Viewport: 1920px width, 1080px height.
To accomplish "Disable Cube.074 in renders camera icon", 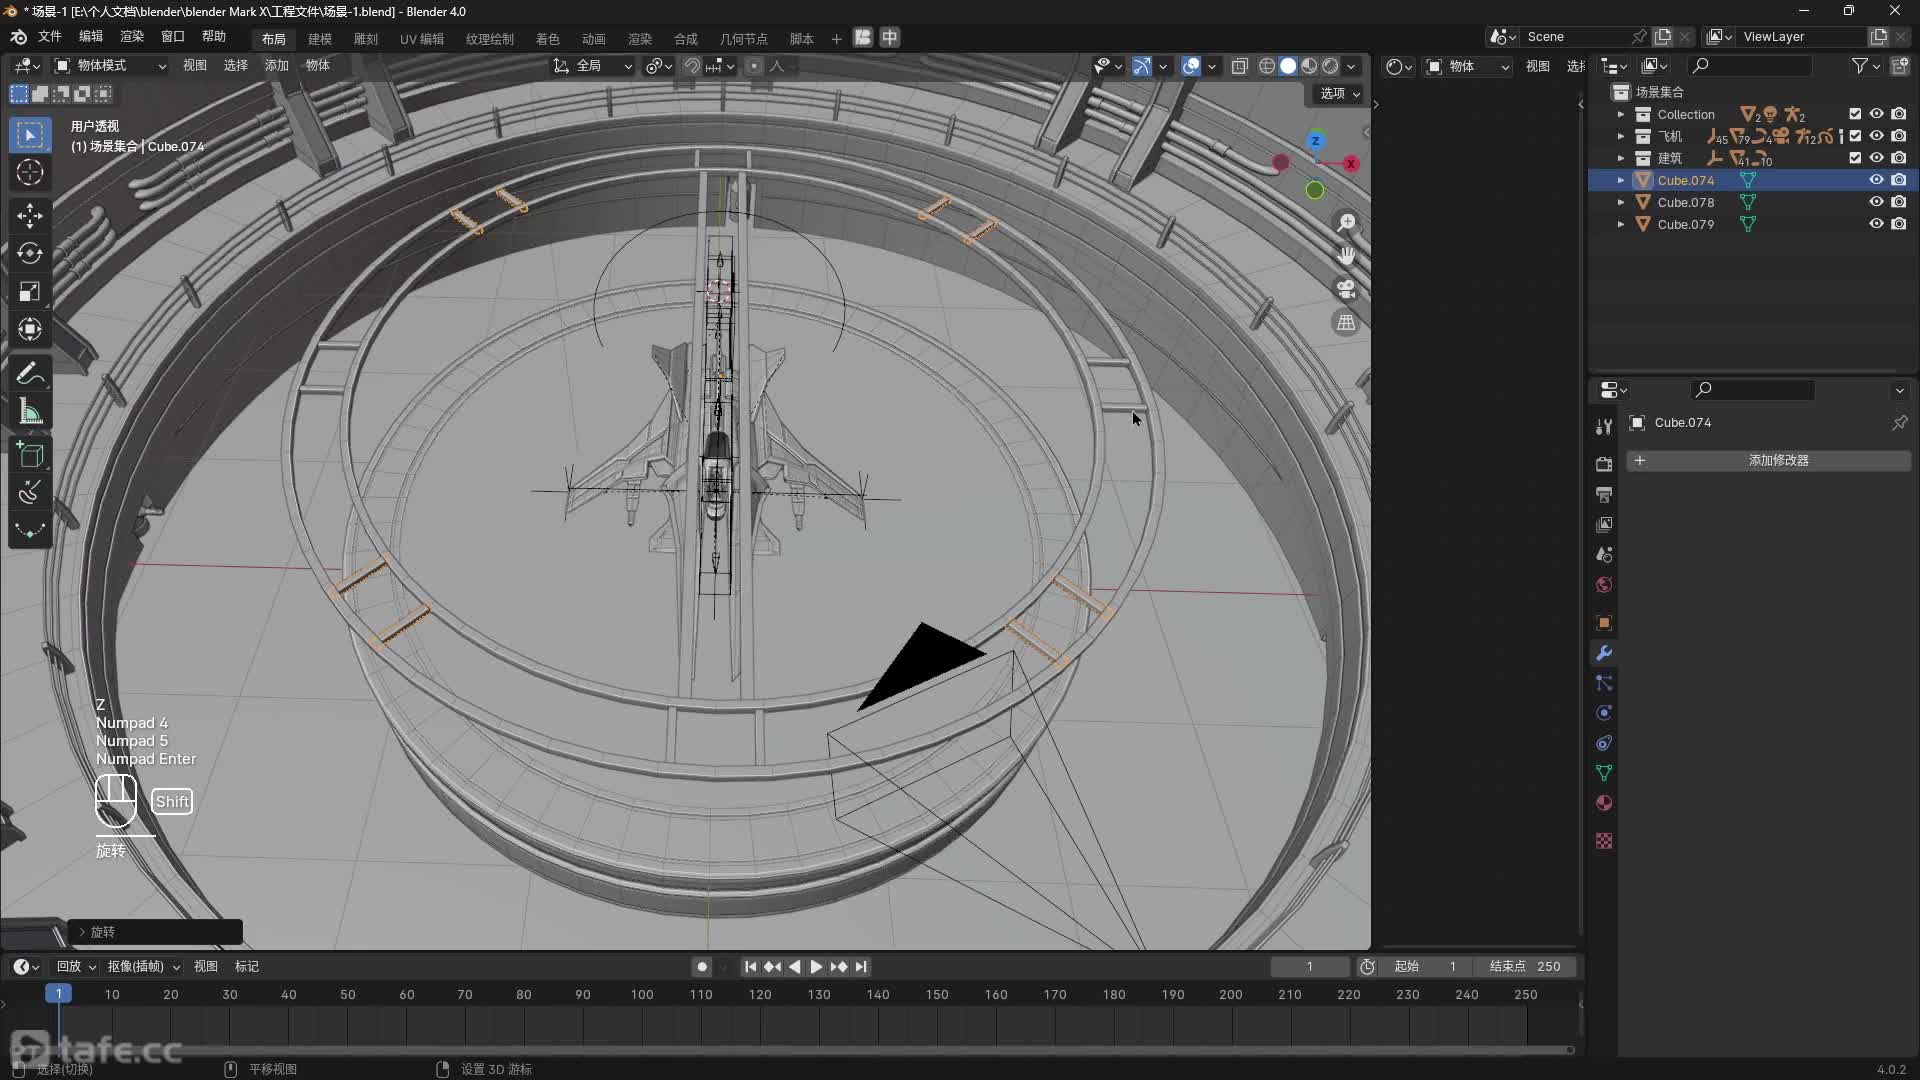I will click(x=1898, y=180).
